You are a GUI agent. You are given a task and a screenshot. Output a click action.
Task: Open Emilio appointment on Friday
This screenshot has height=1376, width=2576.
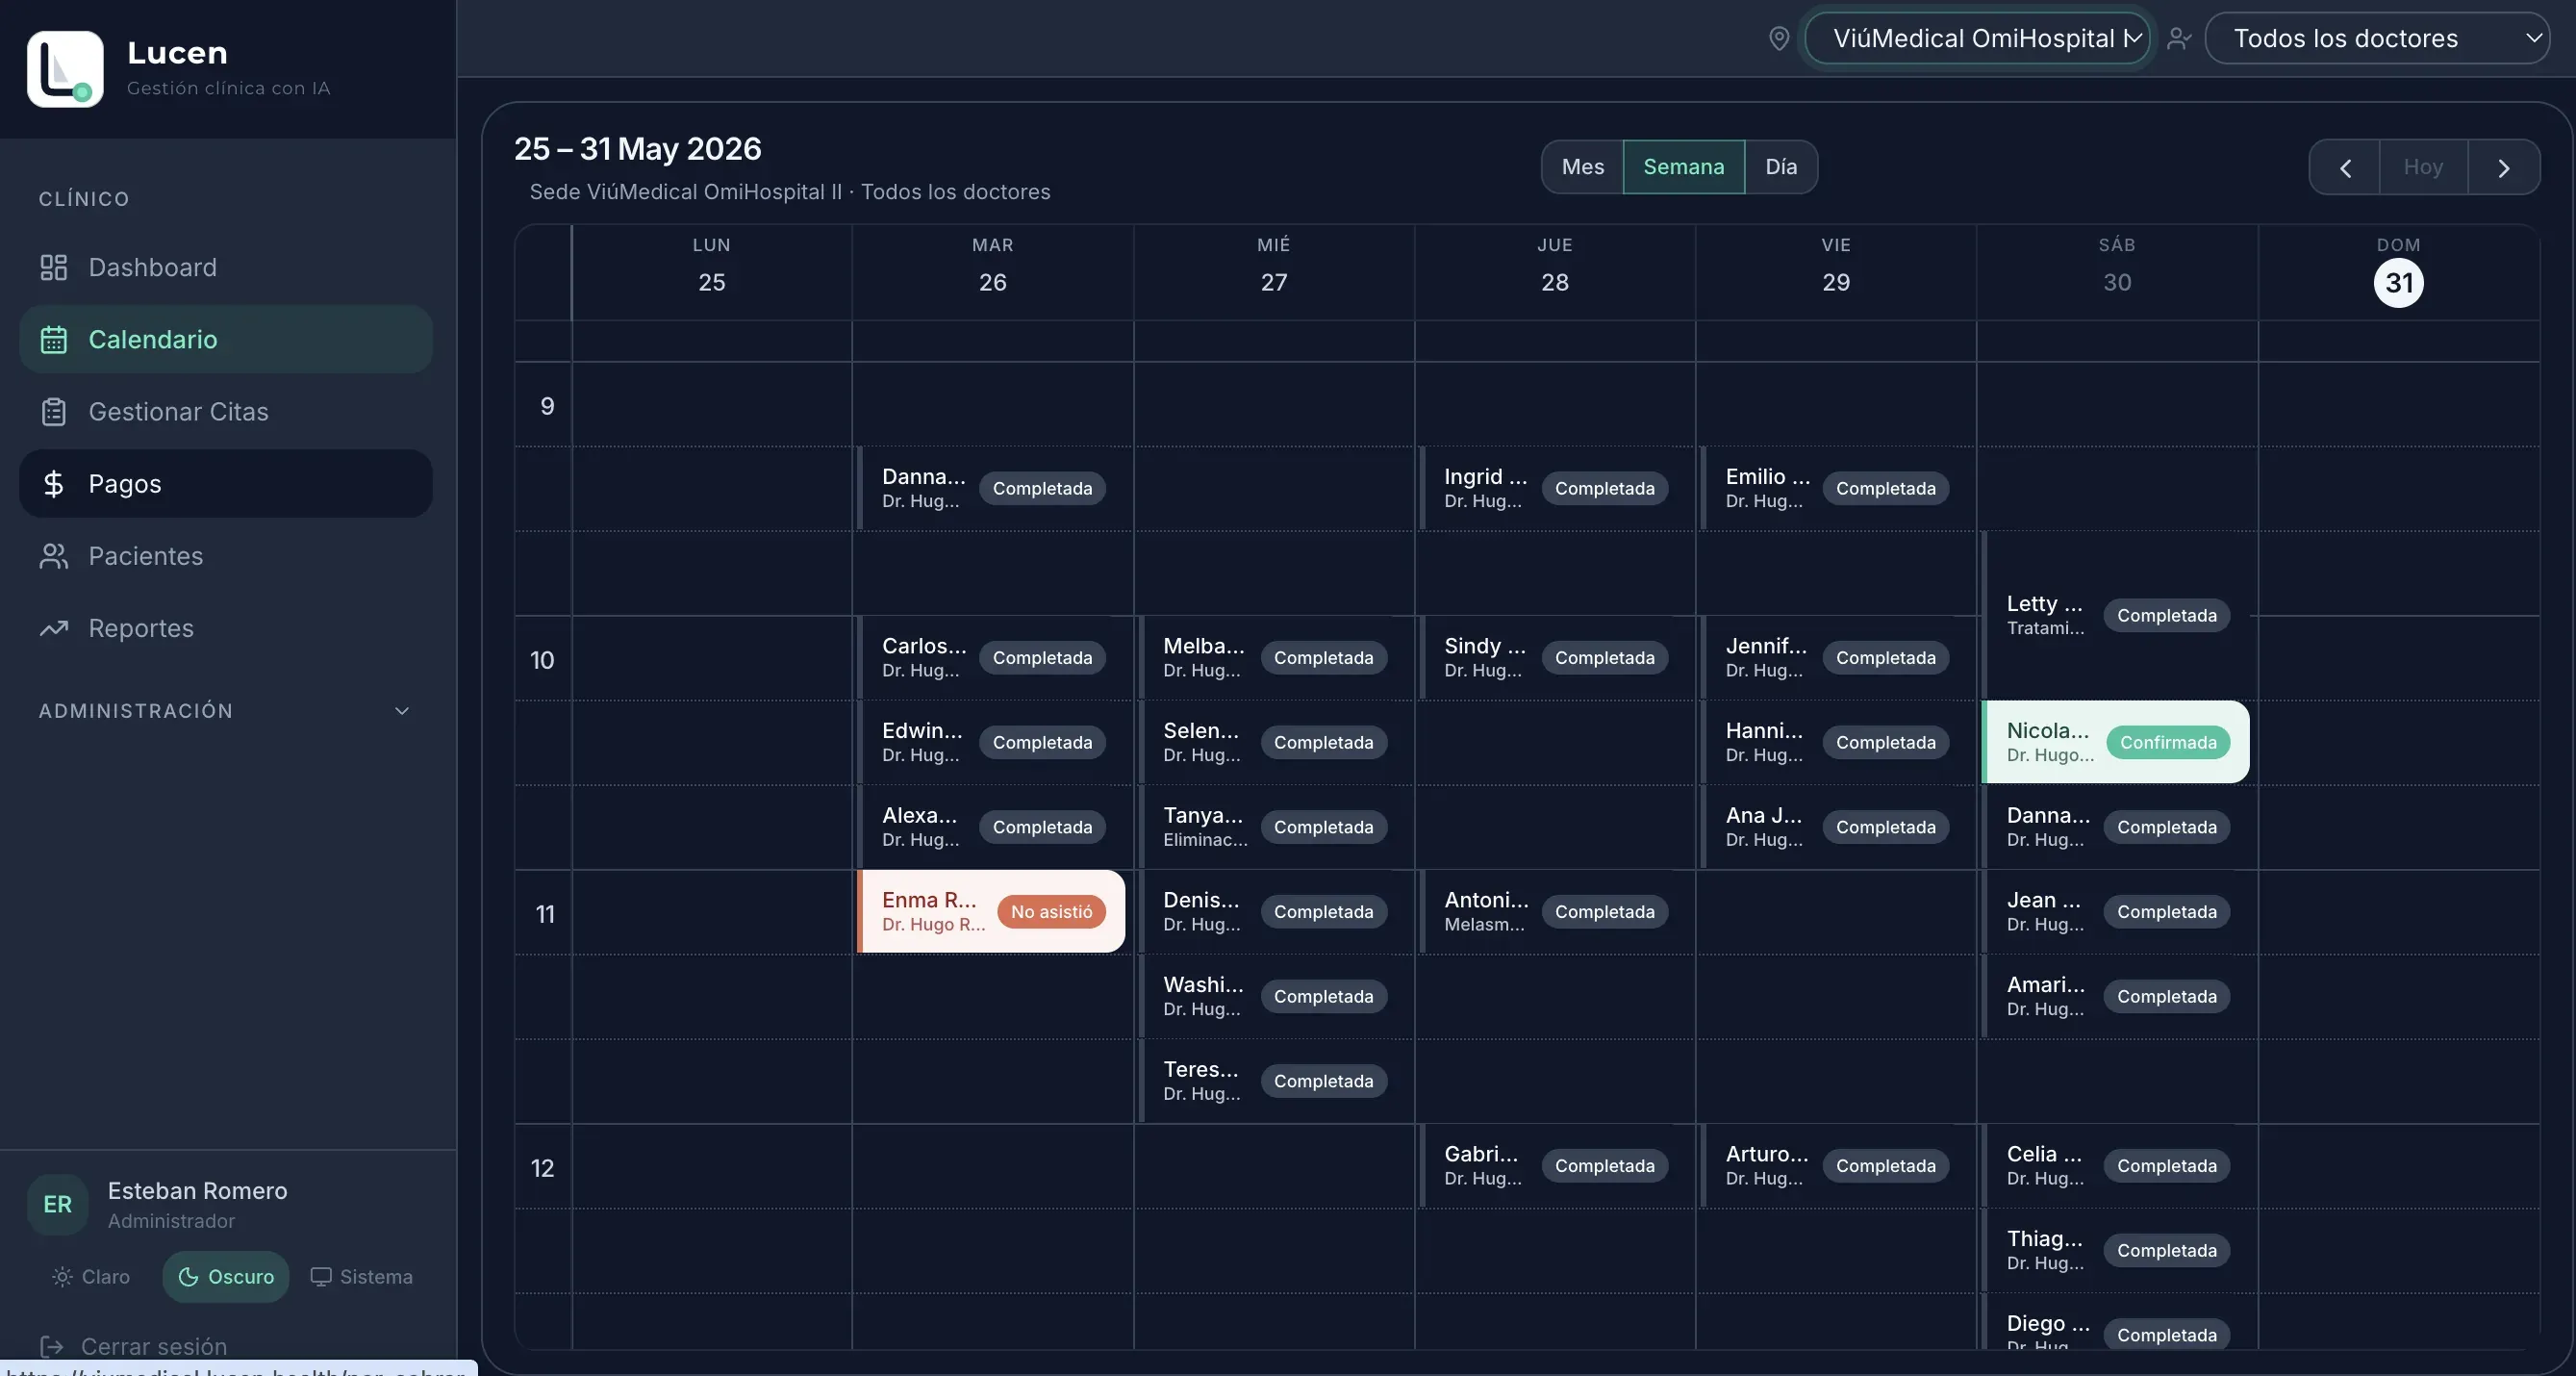click(1835, 487)
